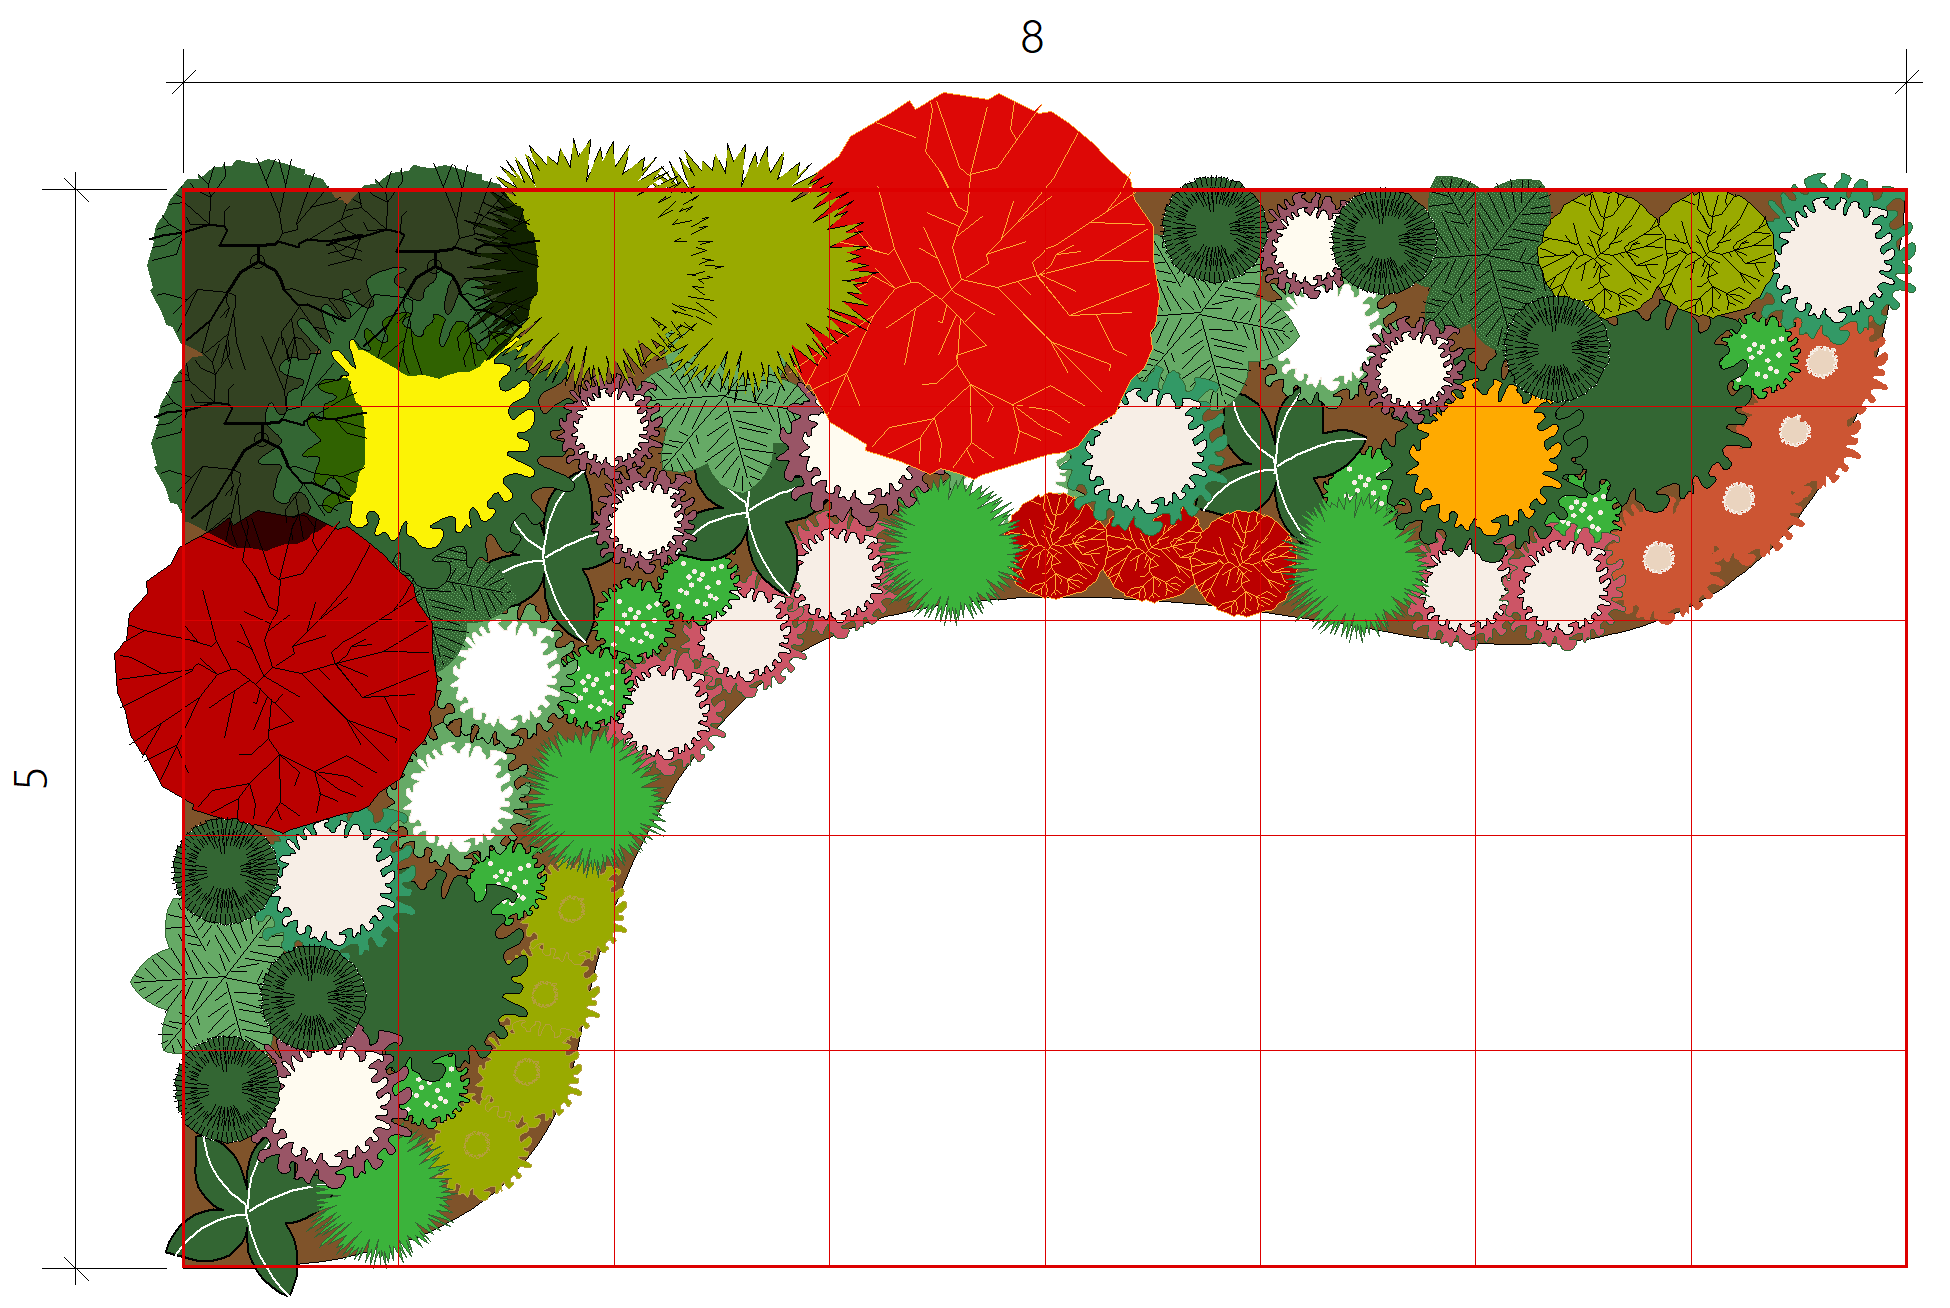Select the rightmost small red shrub
The height and width of the screenshot is (1308, 1950).
(1242, 562)
